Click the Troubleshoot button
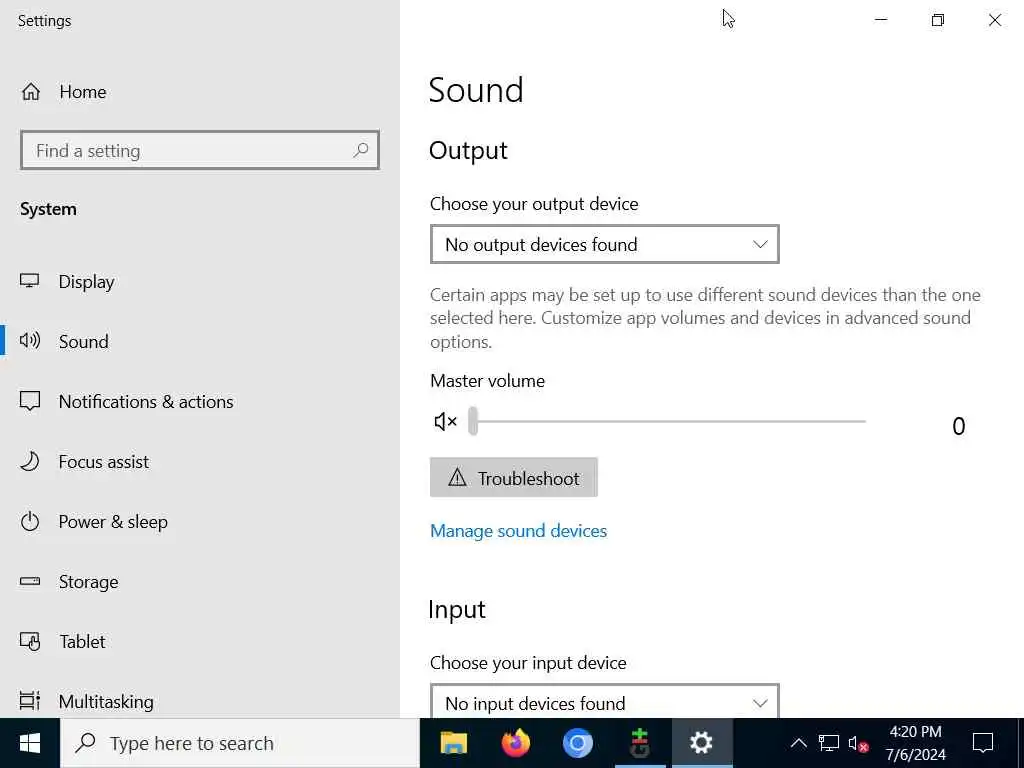 click(514, 477)
